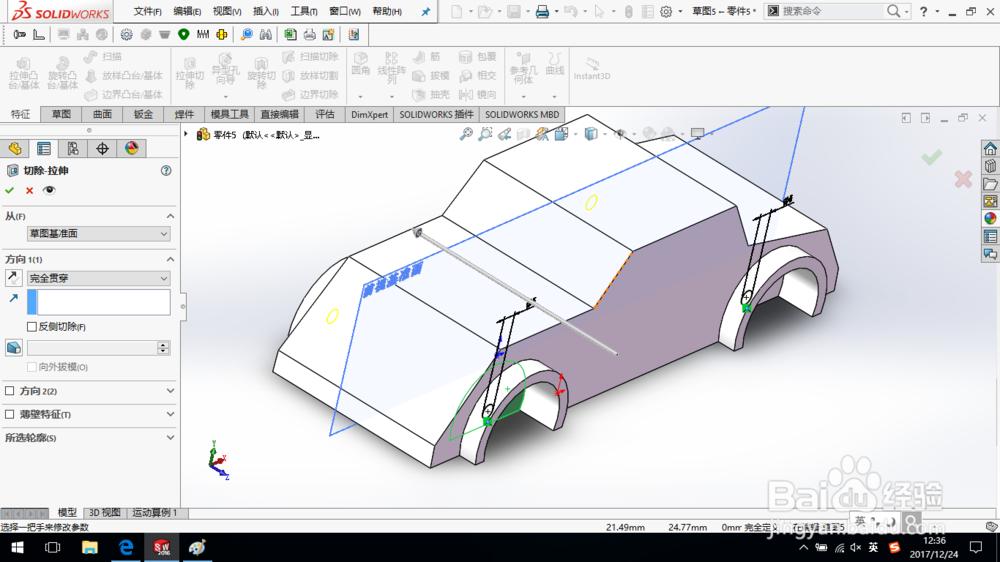Open the Windows Start menu
Image resolution: width=1000 pixels, height=562 pixels.
pyautogui.click(x=17, y=547)
